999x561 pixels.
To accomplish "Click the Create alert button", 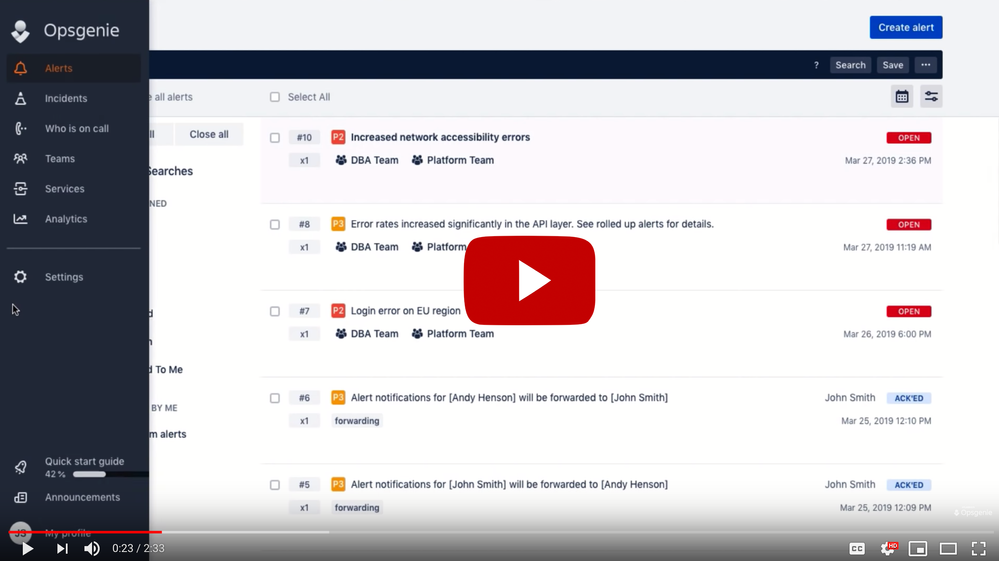I will coord(905,27).
